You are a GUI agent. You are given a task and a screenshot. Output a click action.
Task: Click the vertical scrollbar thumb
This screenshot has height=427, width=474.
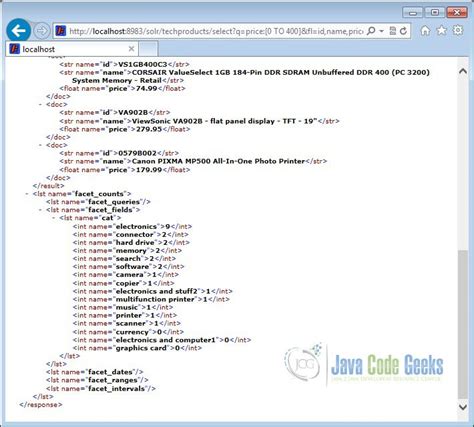pyautogui.click(x=463, y=324)
